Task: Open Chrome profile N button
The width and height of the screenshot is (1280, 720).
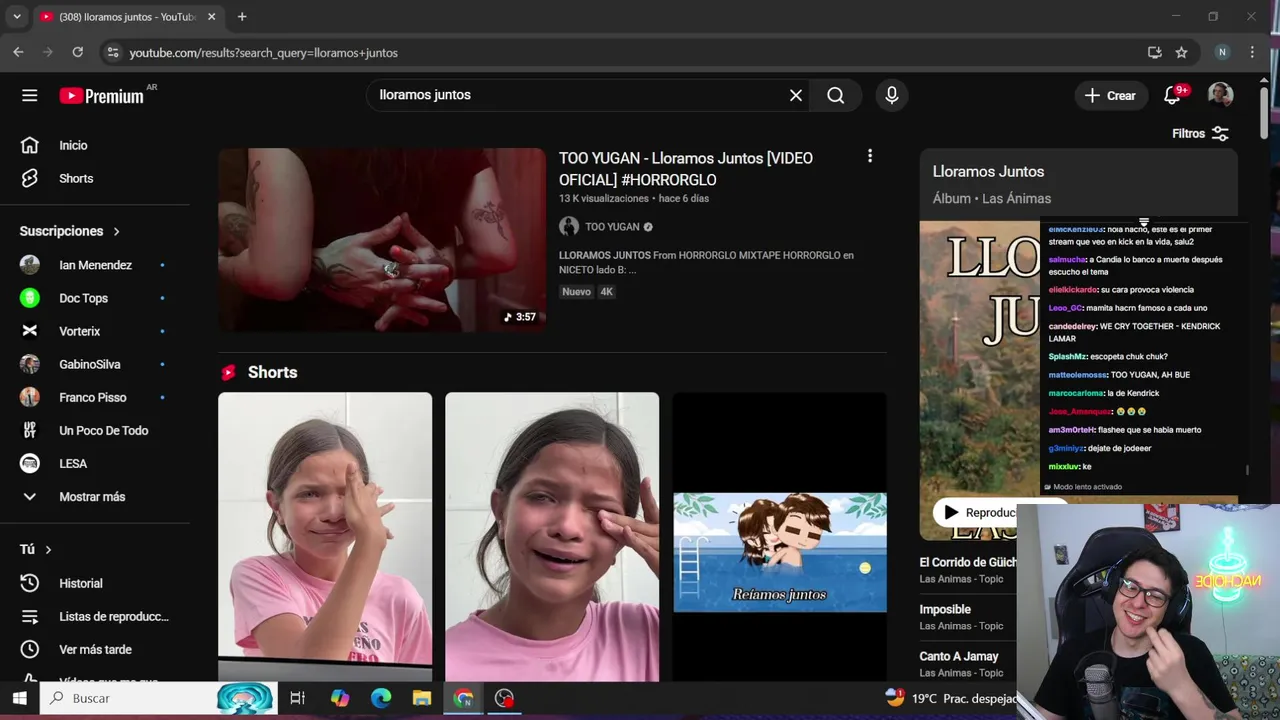Action: (x=1222, y=52)
